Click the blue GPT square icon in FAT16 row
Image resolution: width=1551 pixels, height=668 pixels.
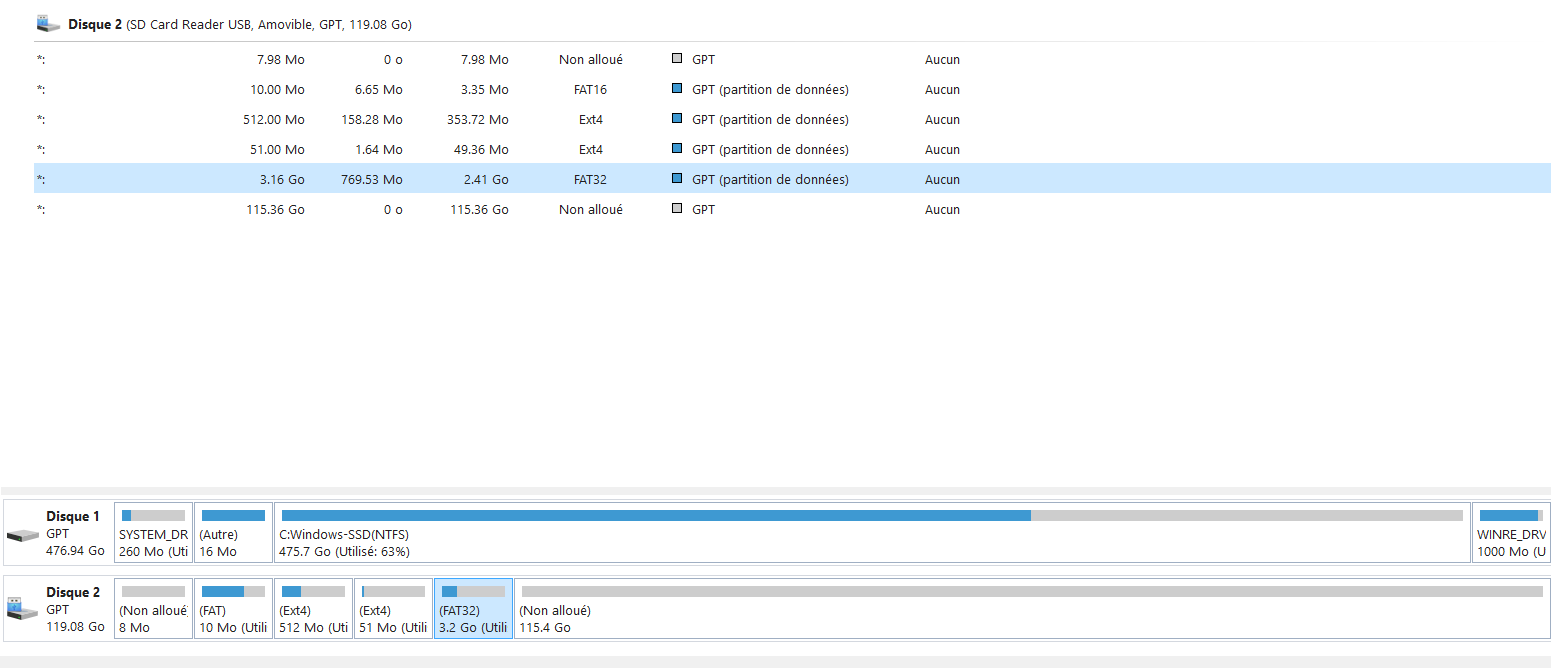point(678,89)
